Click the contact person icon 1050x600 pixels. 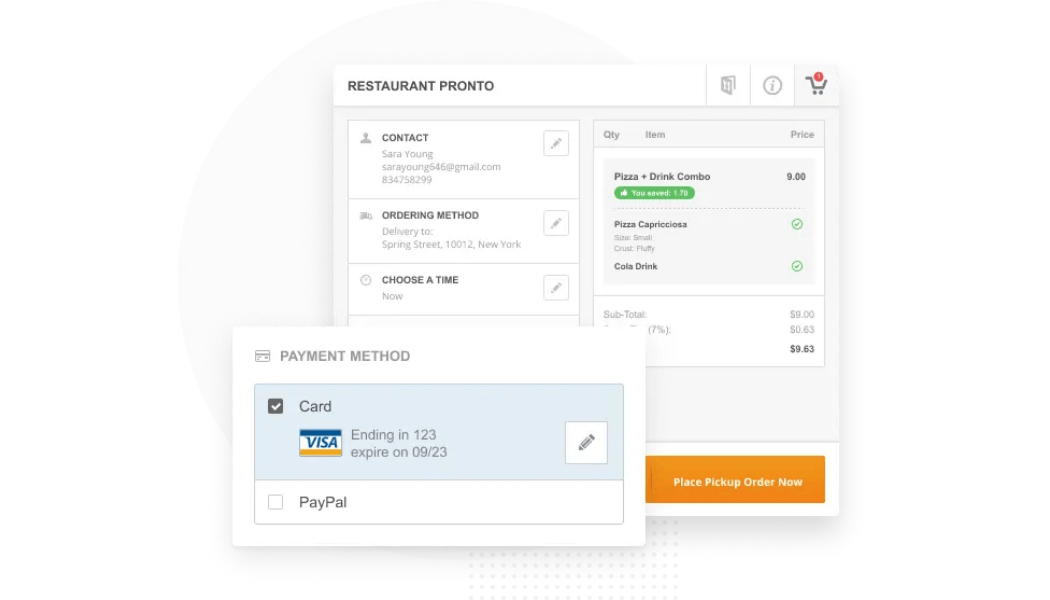pyautogui.click(x=366, y=138)
